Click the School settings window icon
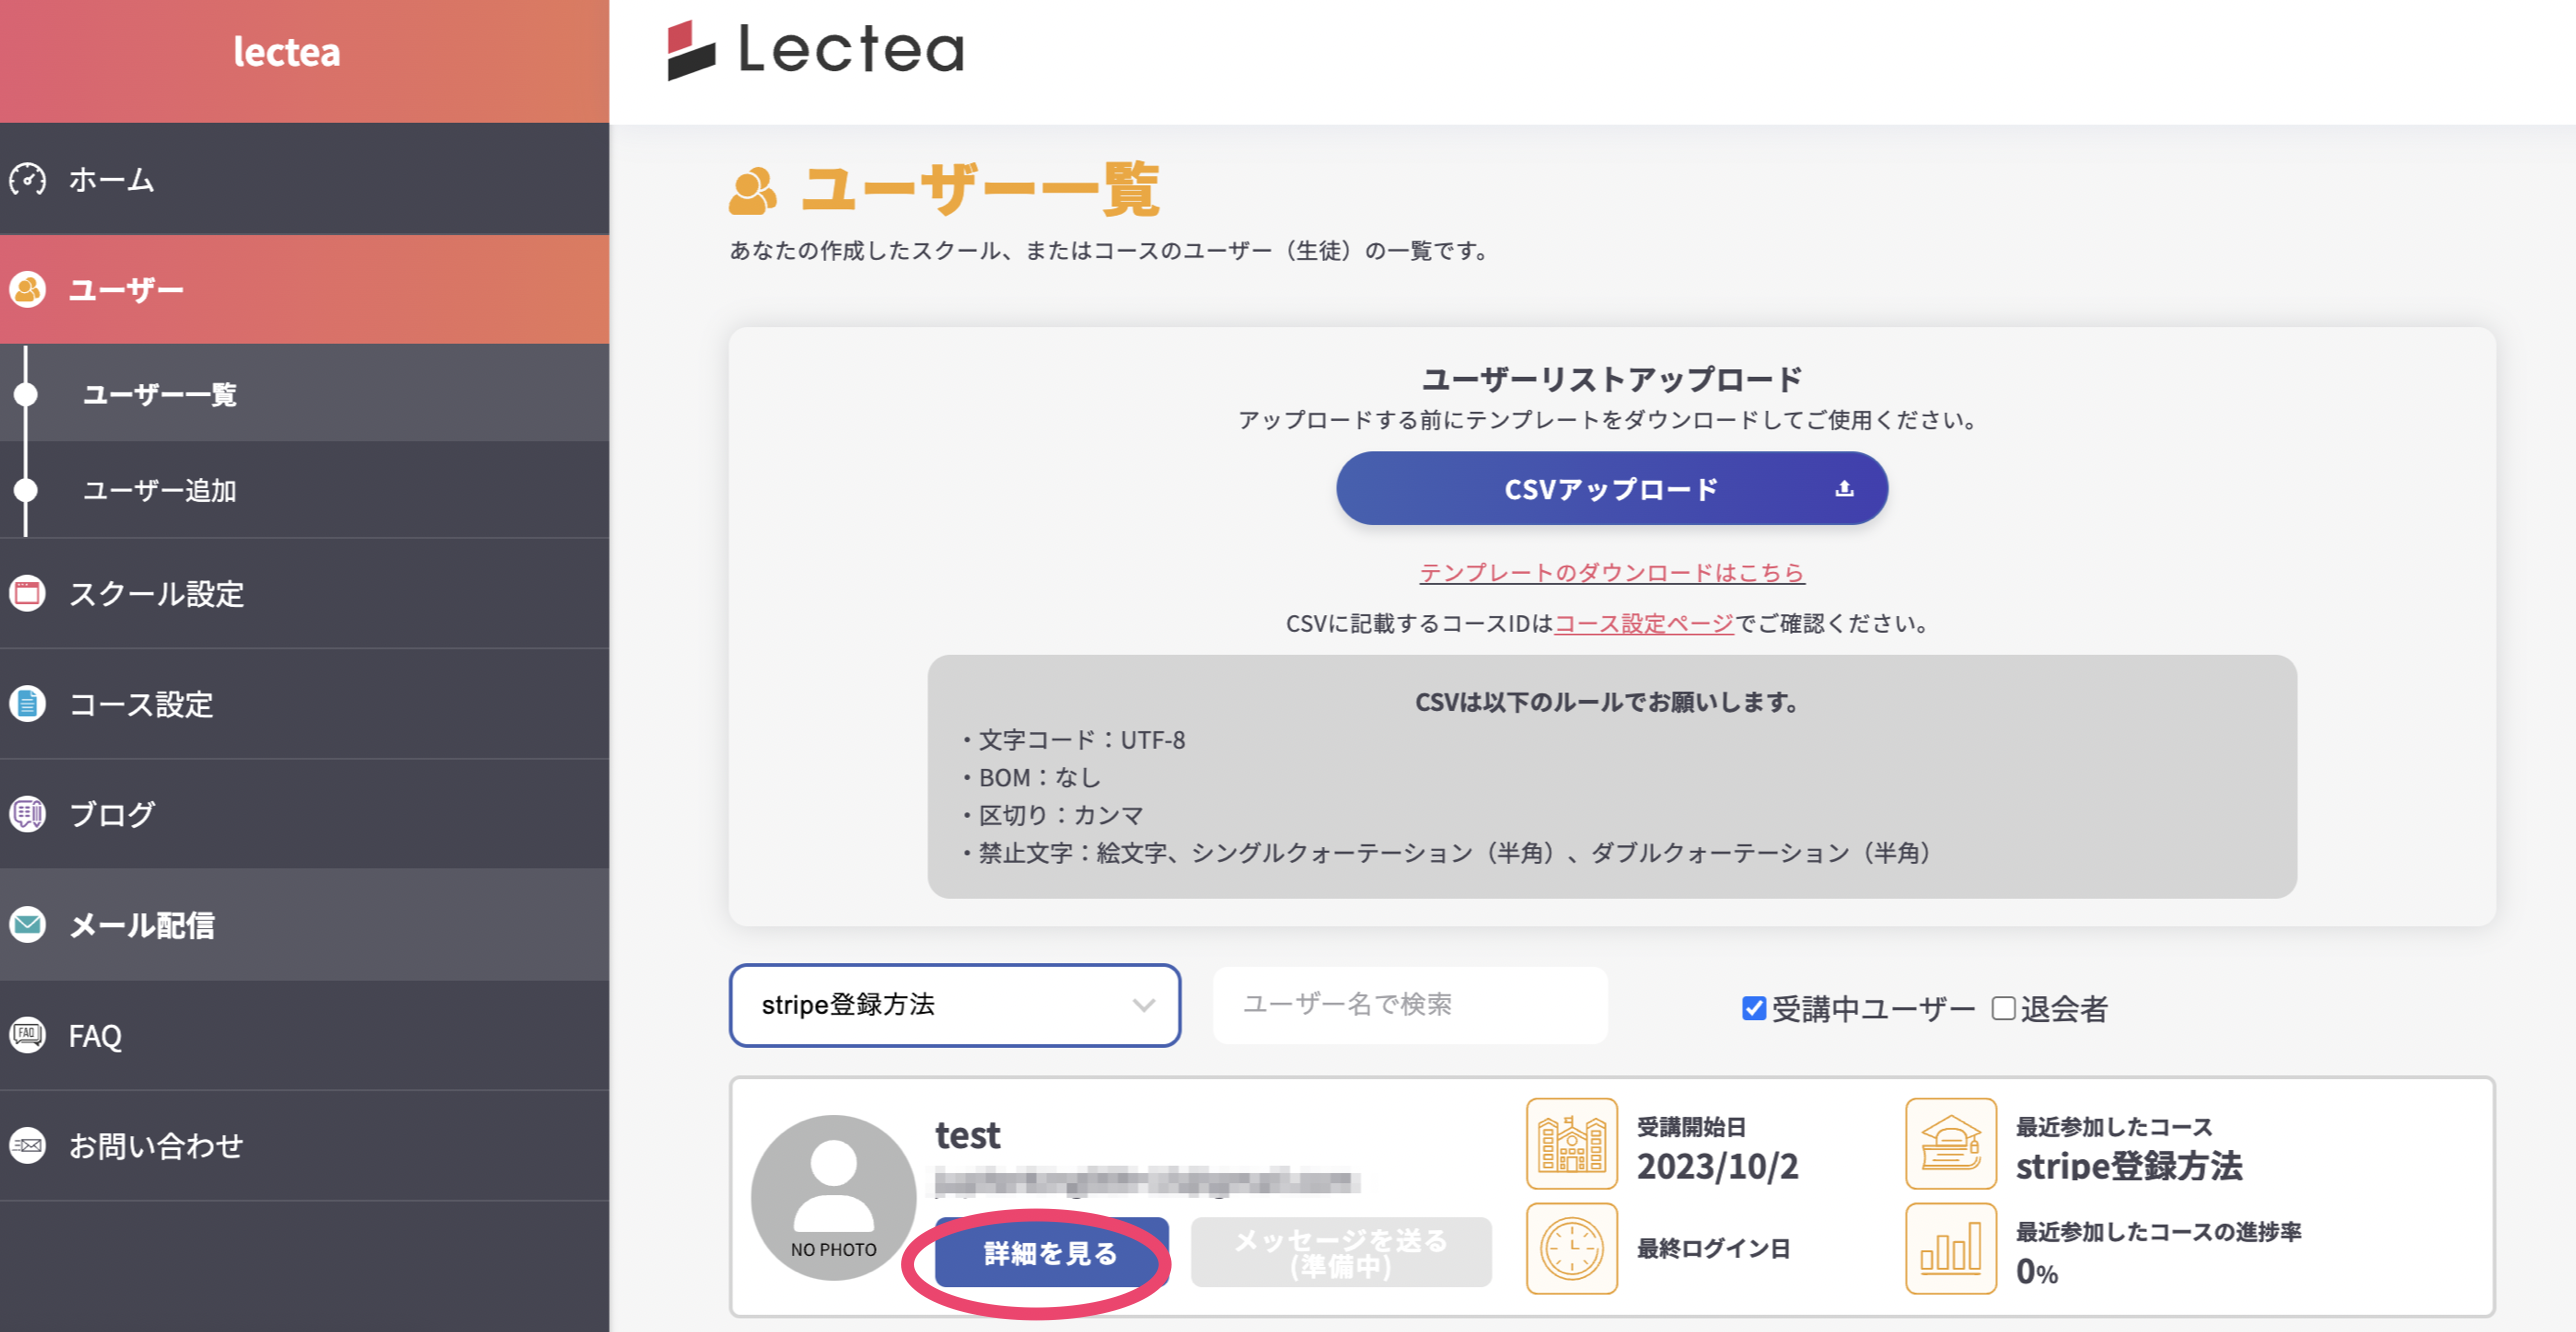2576x1332 pixels. pyautogui.click(x=28, y=594)
